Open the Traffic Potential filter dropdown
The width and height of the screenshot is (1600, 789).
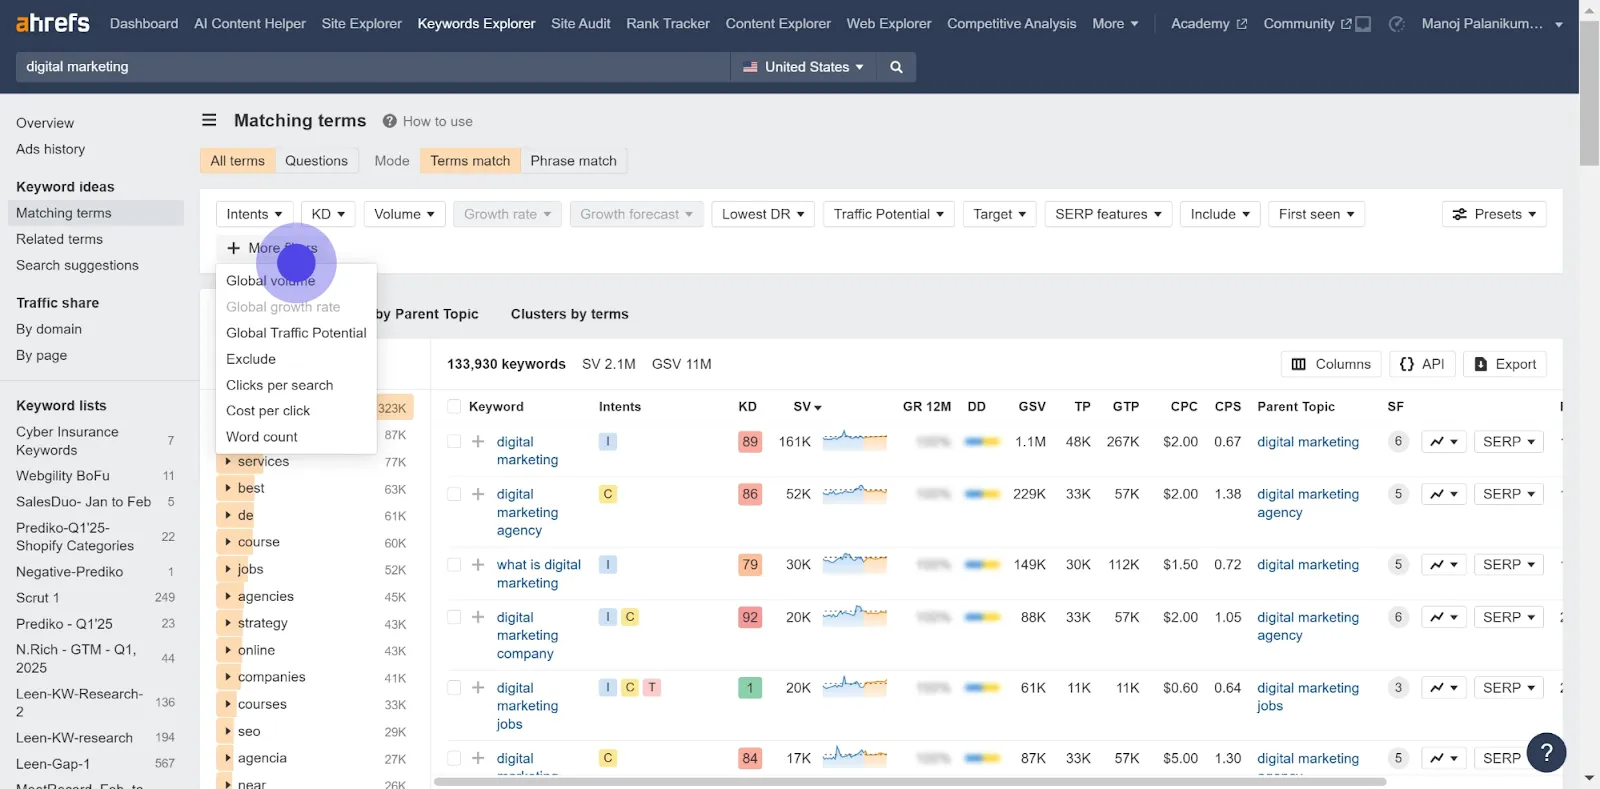(x=888, y=214)
